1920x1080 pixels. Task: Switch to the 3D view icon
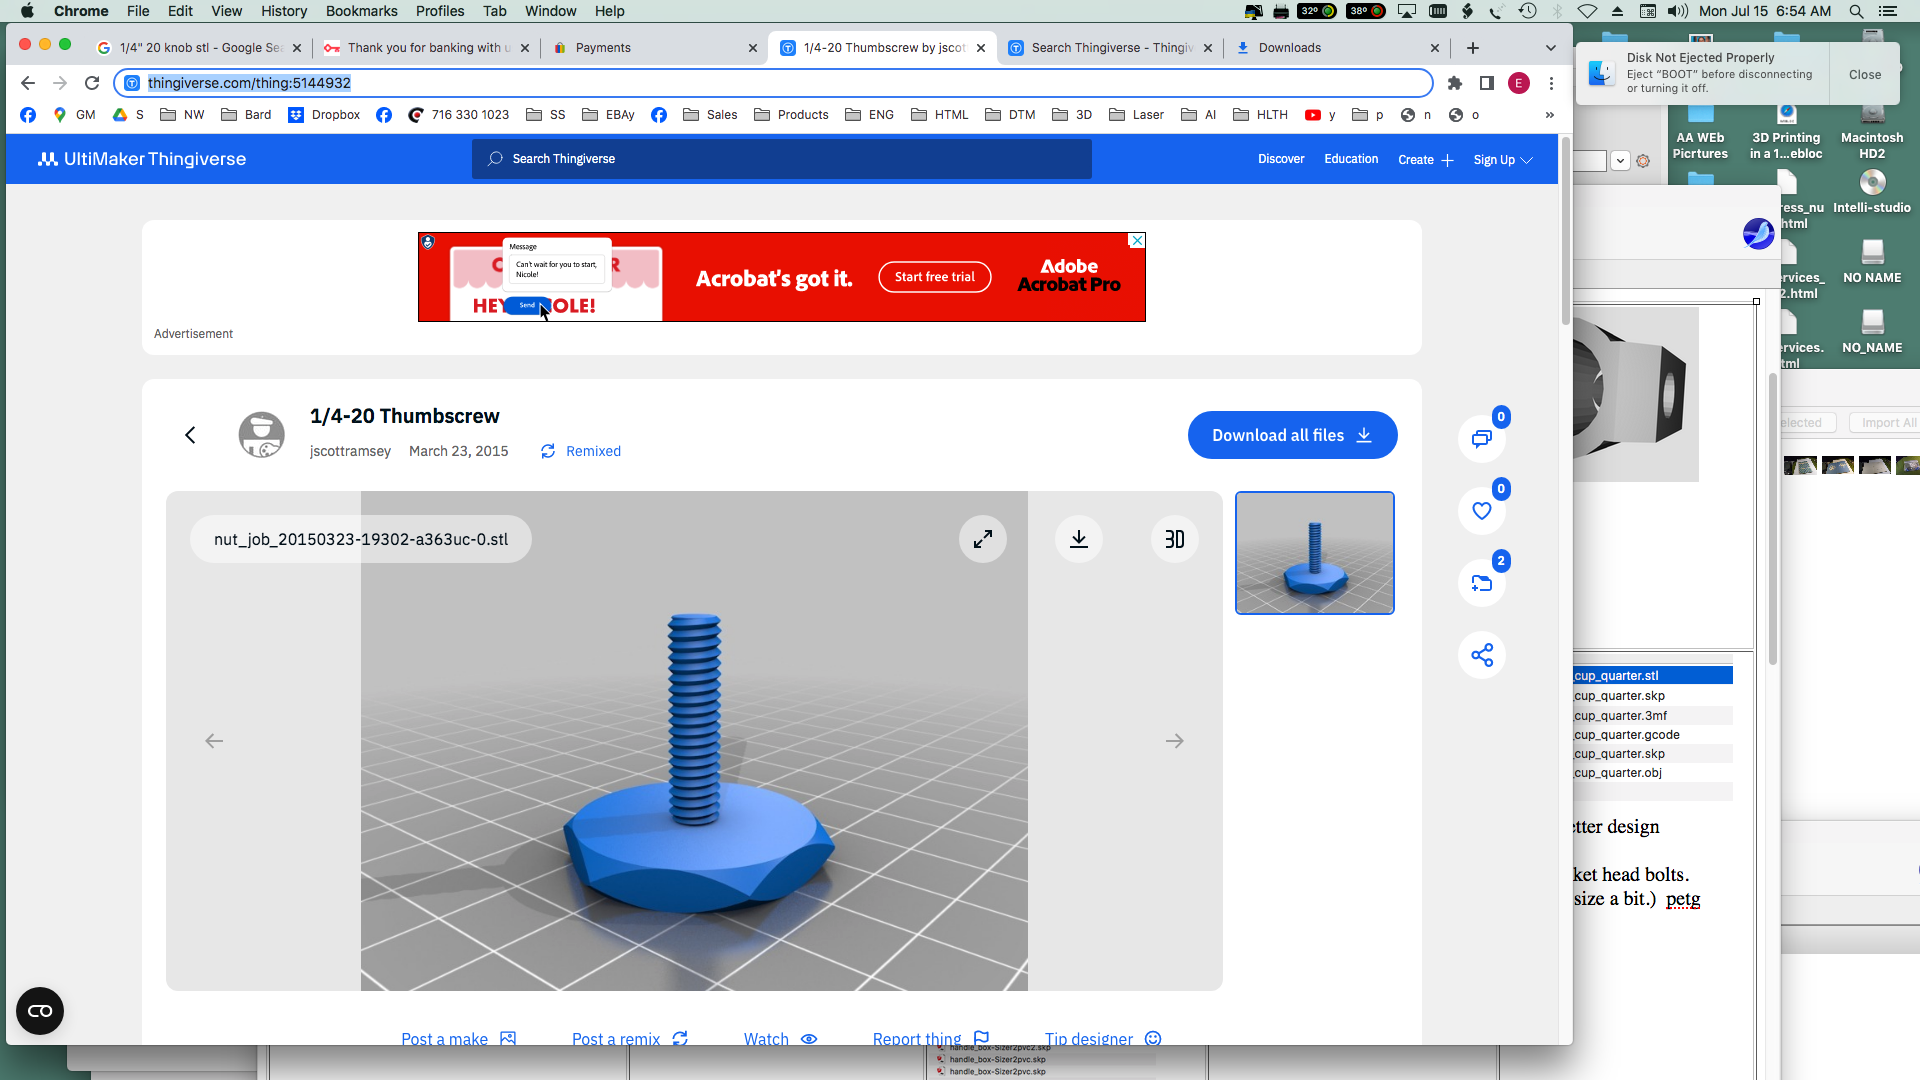(1175, 539)
